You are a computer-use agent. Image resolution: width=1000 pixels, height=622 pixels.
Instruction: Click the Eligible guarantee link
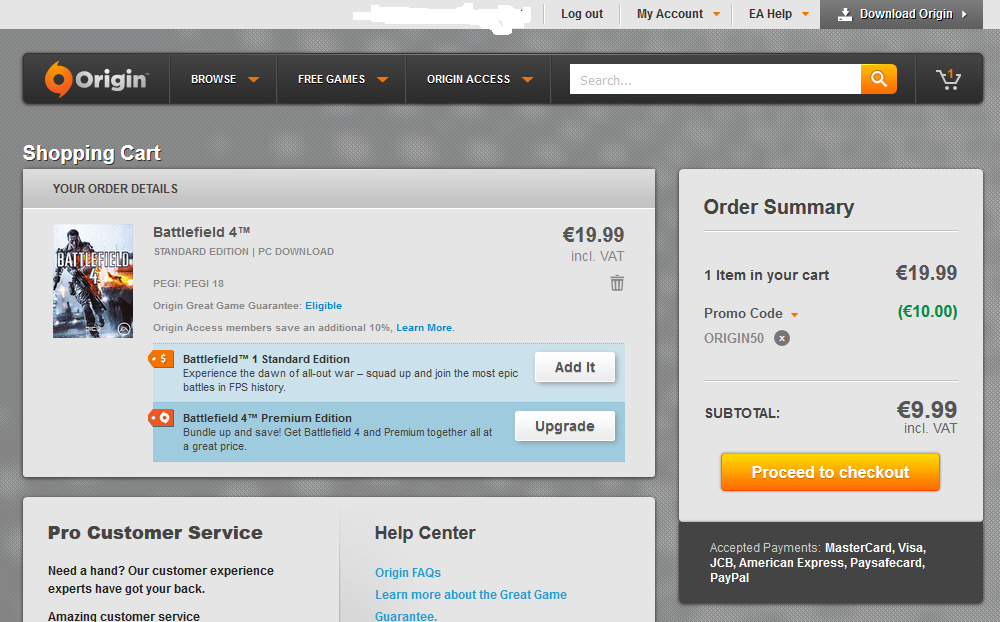(323, 306)
